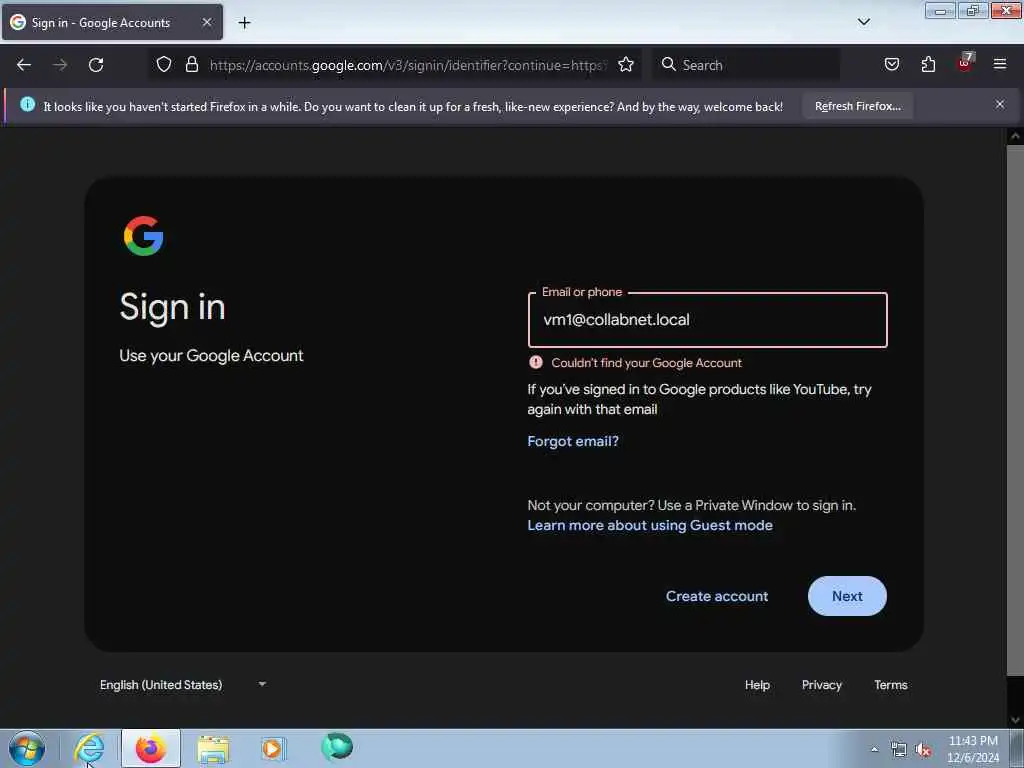This screenshot has height=768, width=1024.
Task: View site security padlock details
Action: pos(191,64)
